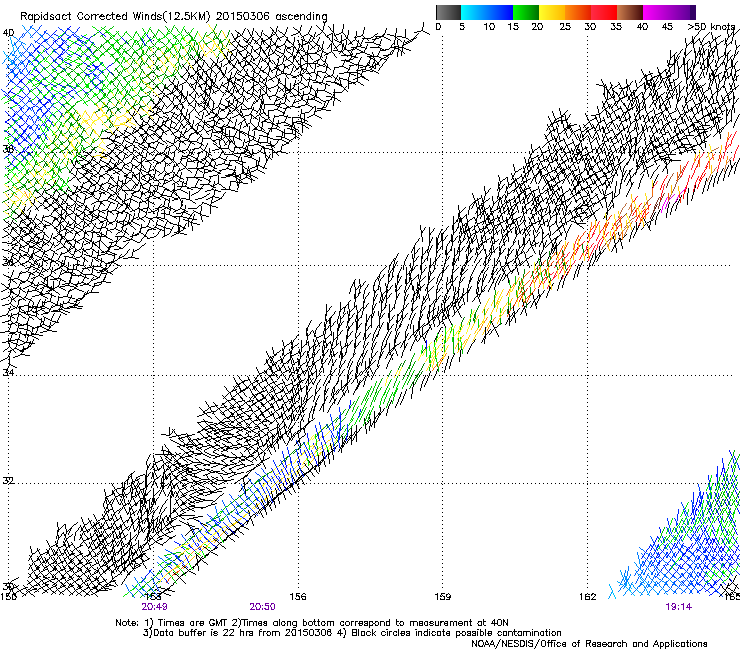Click the '20150306 ascending' date text in title
740x650 pixels.
[271, 16]
